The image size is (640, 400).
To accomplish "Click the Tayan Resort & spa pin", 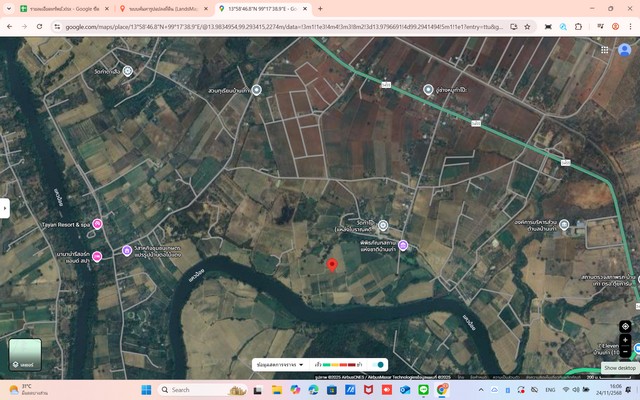I will [97, 224].
